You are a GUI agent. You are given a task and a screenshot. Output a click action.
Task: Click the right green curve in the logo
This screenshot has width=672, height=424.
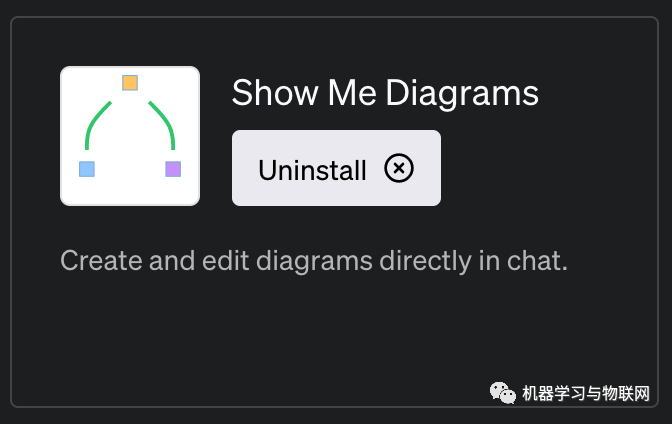point(164,123)
